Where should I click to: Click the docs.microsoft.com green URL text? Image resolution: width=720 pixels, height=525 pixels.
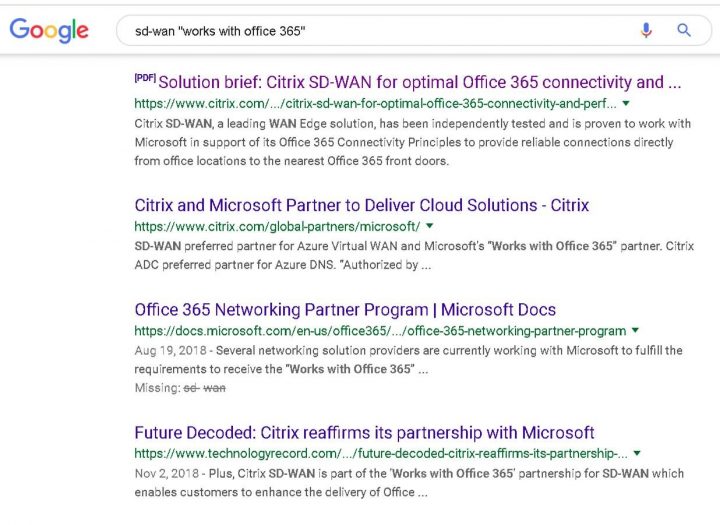(380, 331)
